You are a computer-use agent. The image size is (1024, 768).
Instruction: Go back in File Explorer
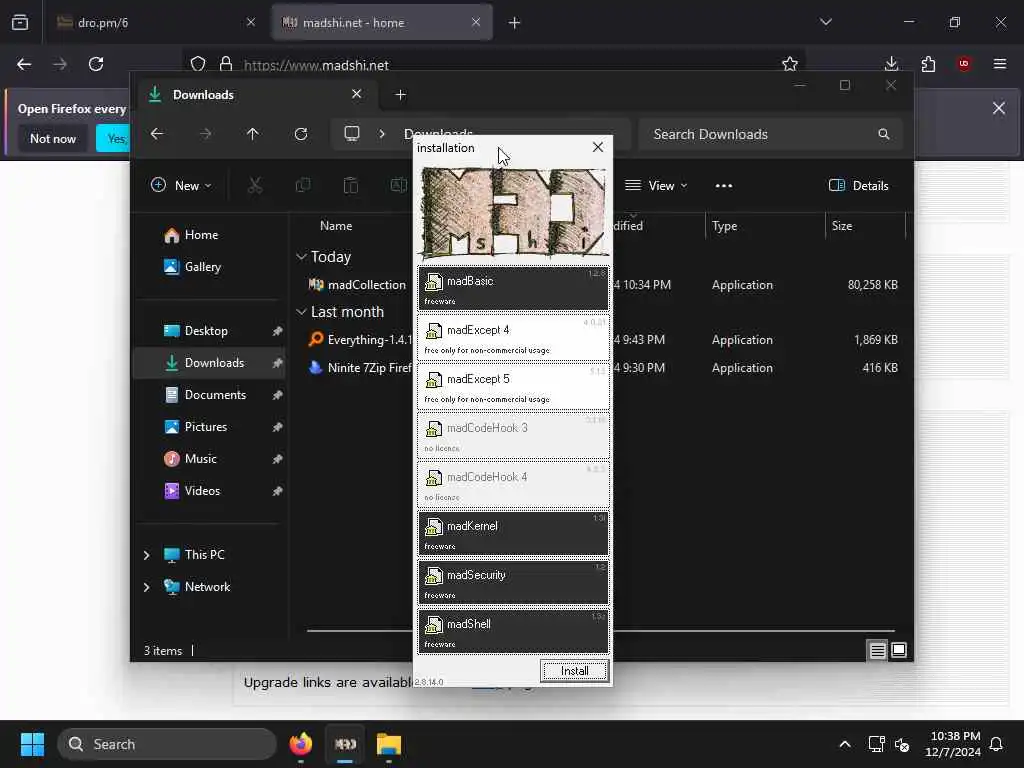point(157,134)
